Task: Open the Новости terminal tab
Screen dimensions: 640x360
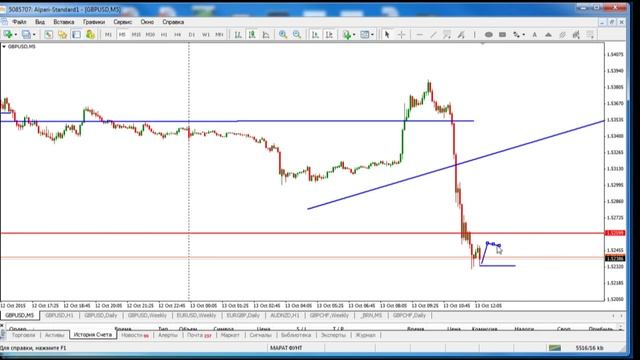Action: point(135,335)
